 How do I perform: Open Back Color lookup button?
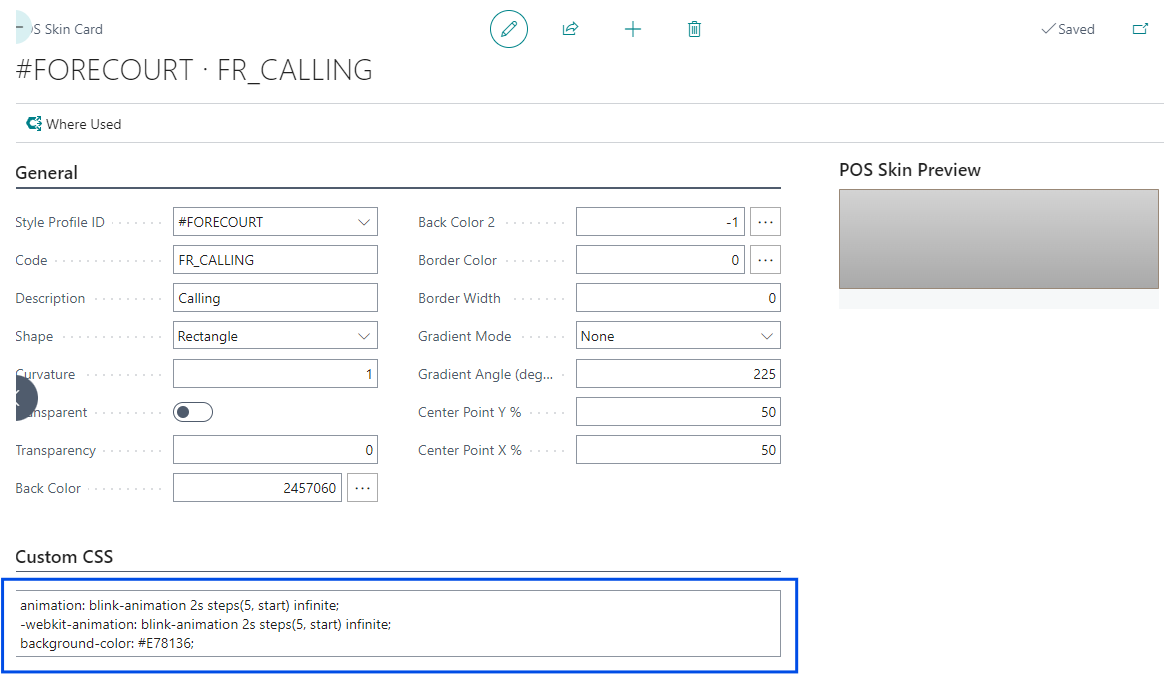coord(362,488)
